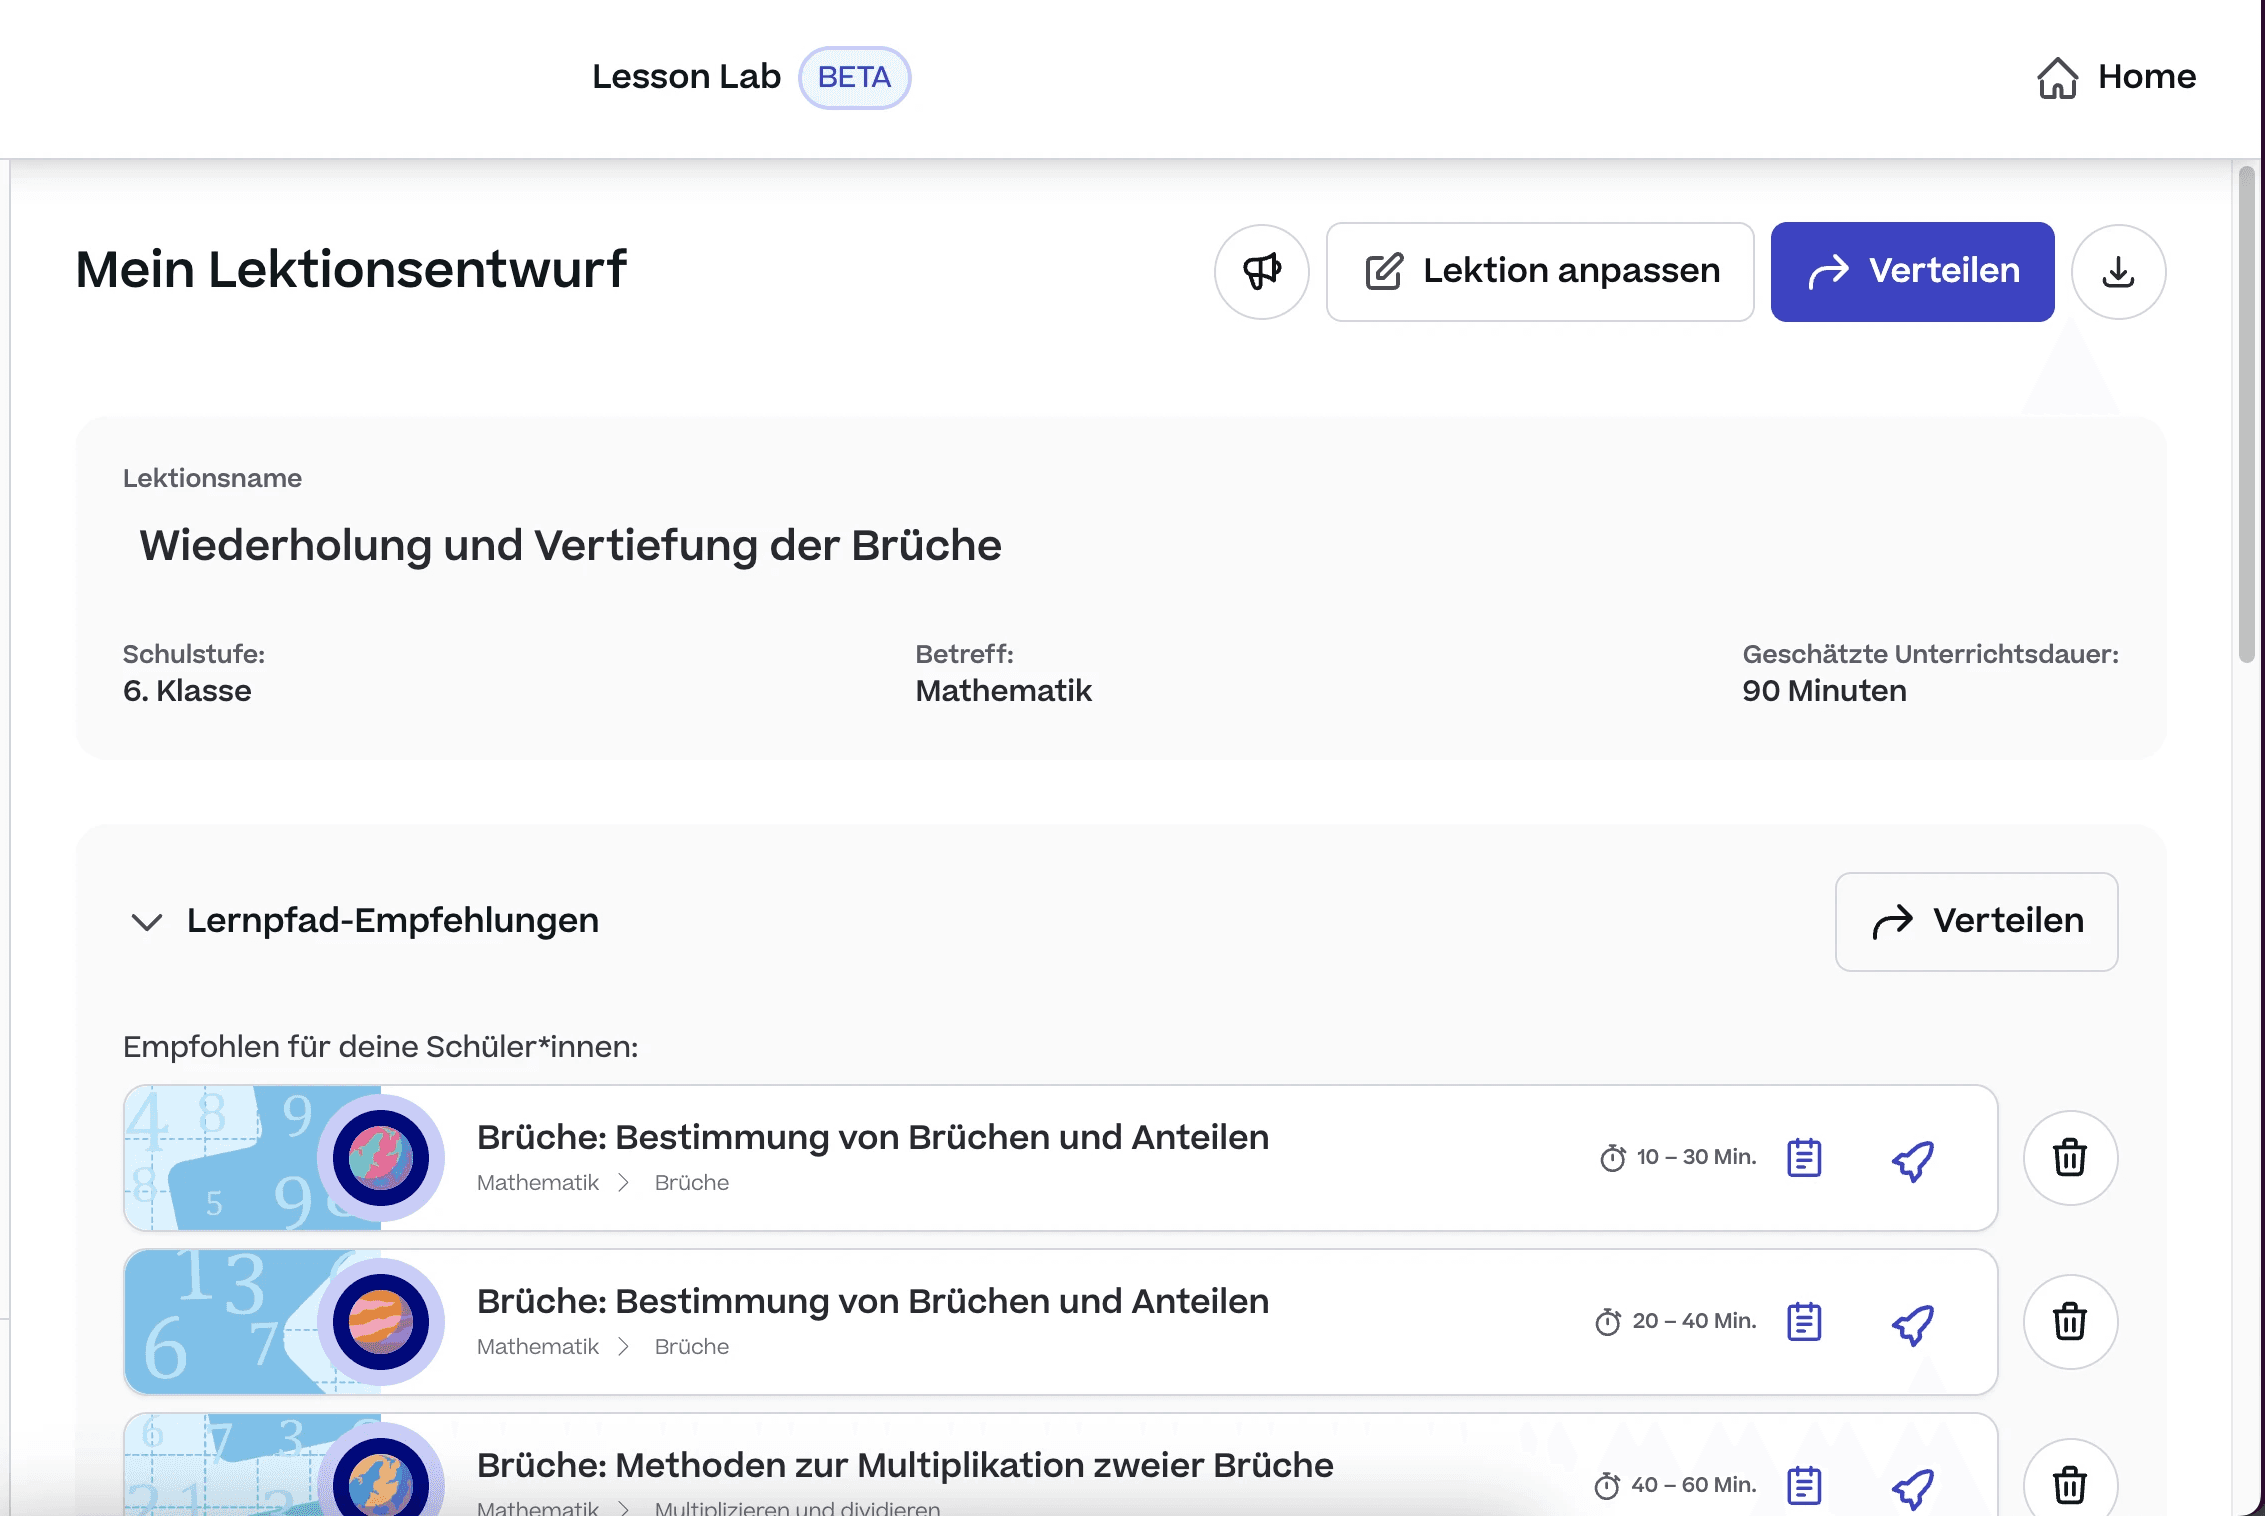The width and height of the screenshot is (2265, 1516).
Task: Expand the Mathematik breadcrumb chevron
Action: 624,1182
